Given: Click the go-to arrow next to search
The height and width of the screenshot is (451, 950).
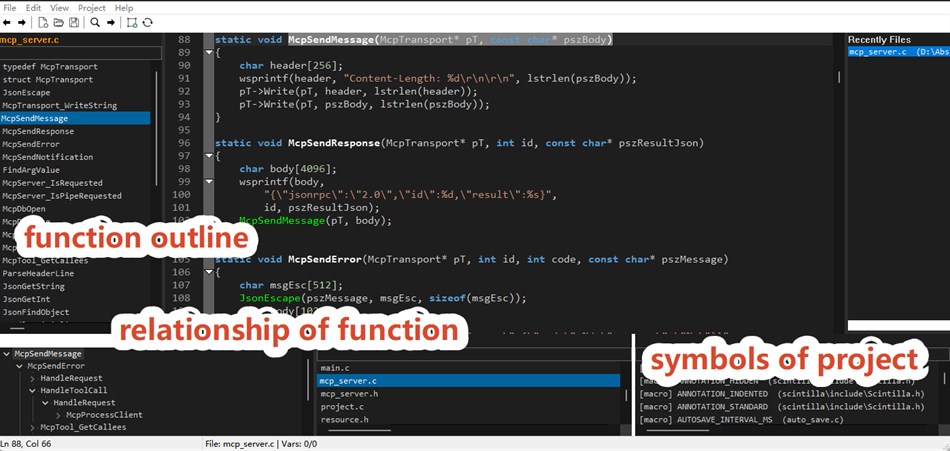Looking at the screenshot, I should pos(111,22).
